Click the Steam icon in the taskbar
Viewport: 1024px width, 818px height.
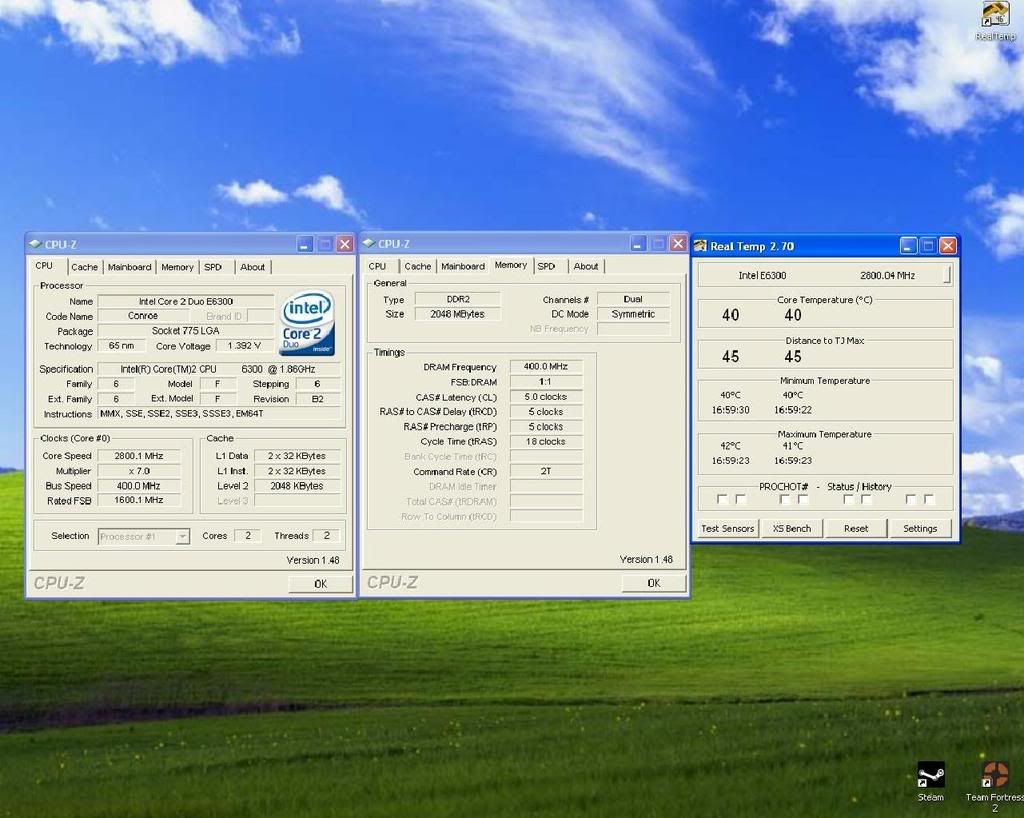(x=930, y=776)
